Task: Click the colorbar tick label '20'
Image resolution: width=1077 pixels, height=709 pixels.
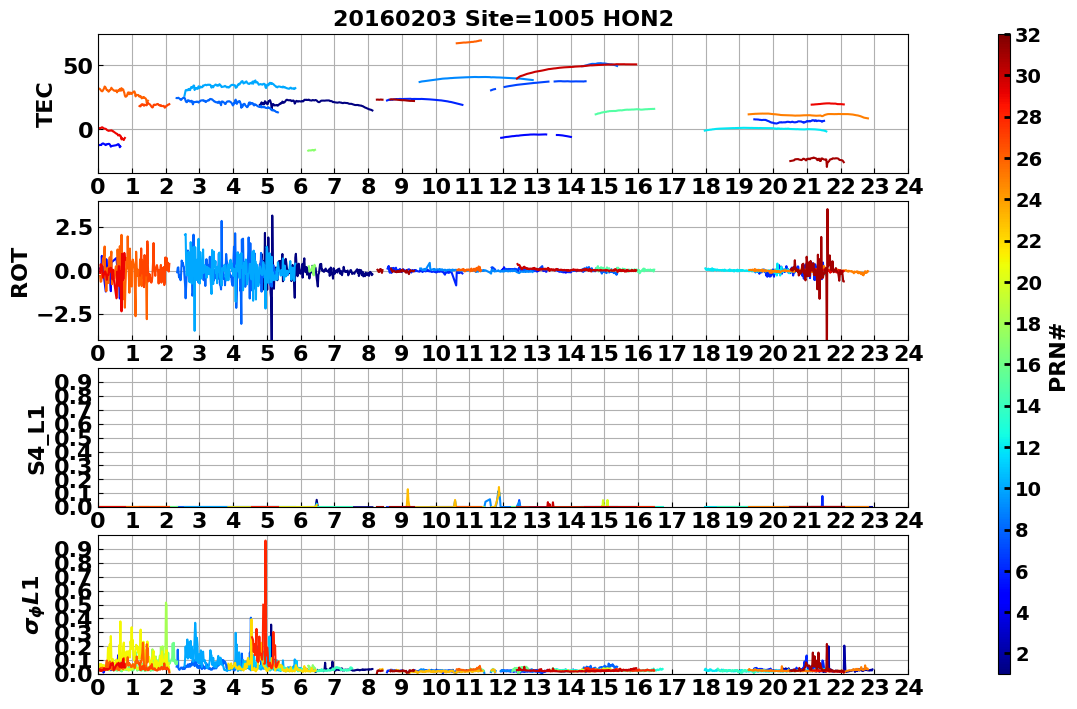Action: click(x=1028, y=282)
